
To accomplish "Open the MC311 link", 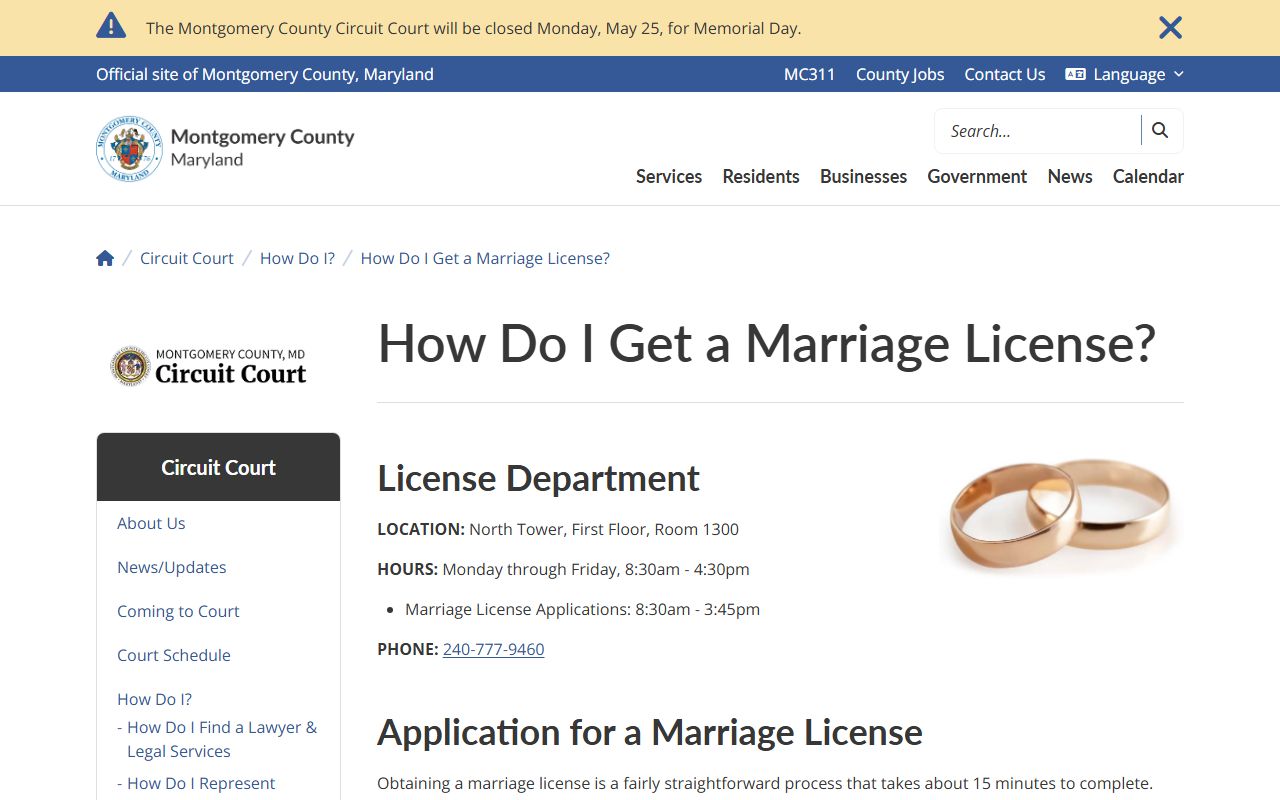I will (809, 74).
